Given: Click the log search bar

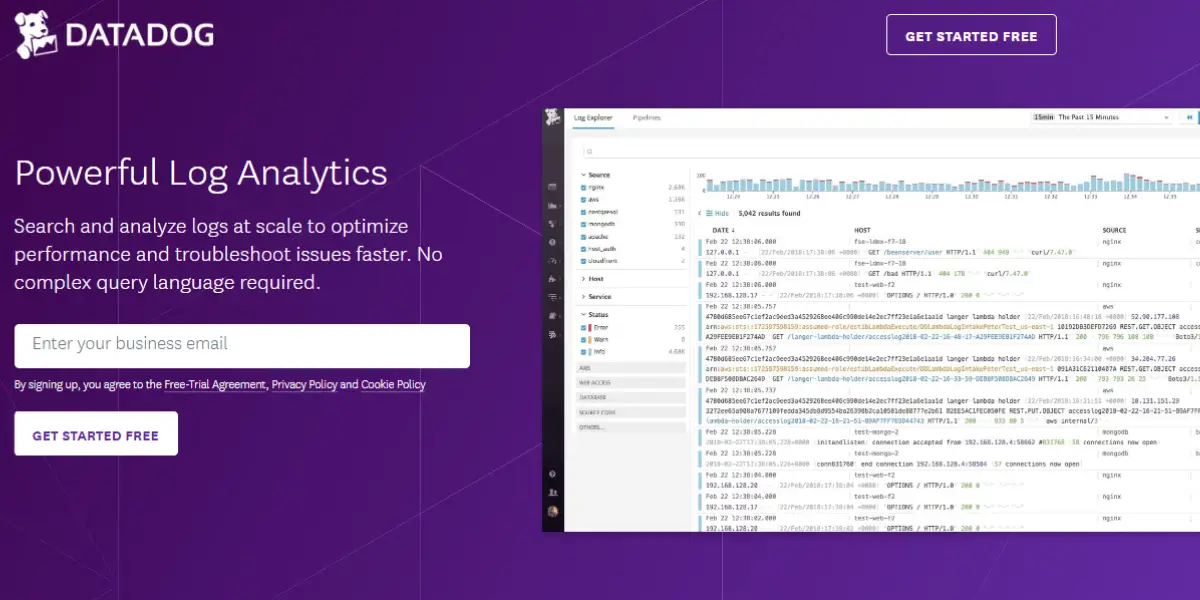Looking at the screenshot, I should tap(890, 152).
